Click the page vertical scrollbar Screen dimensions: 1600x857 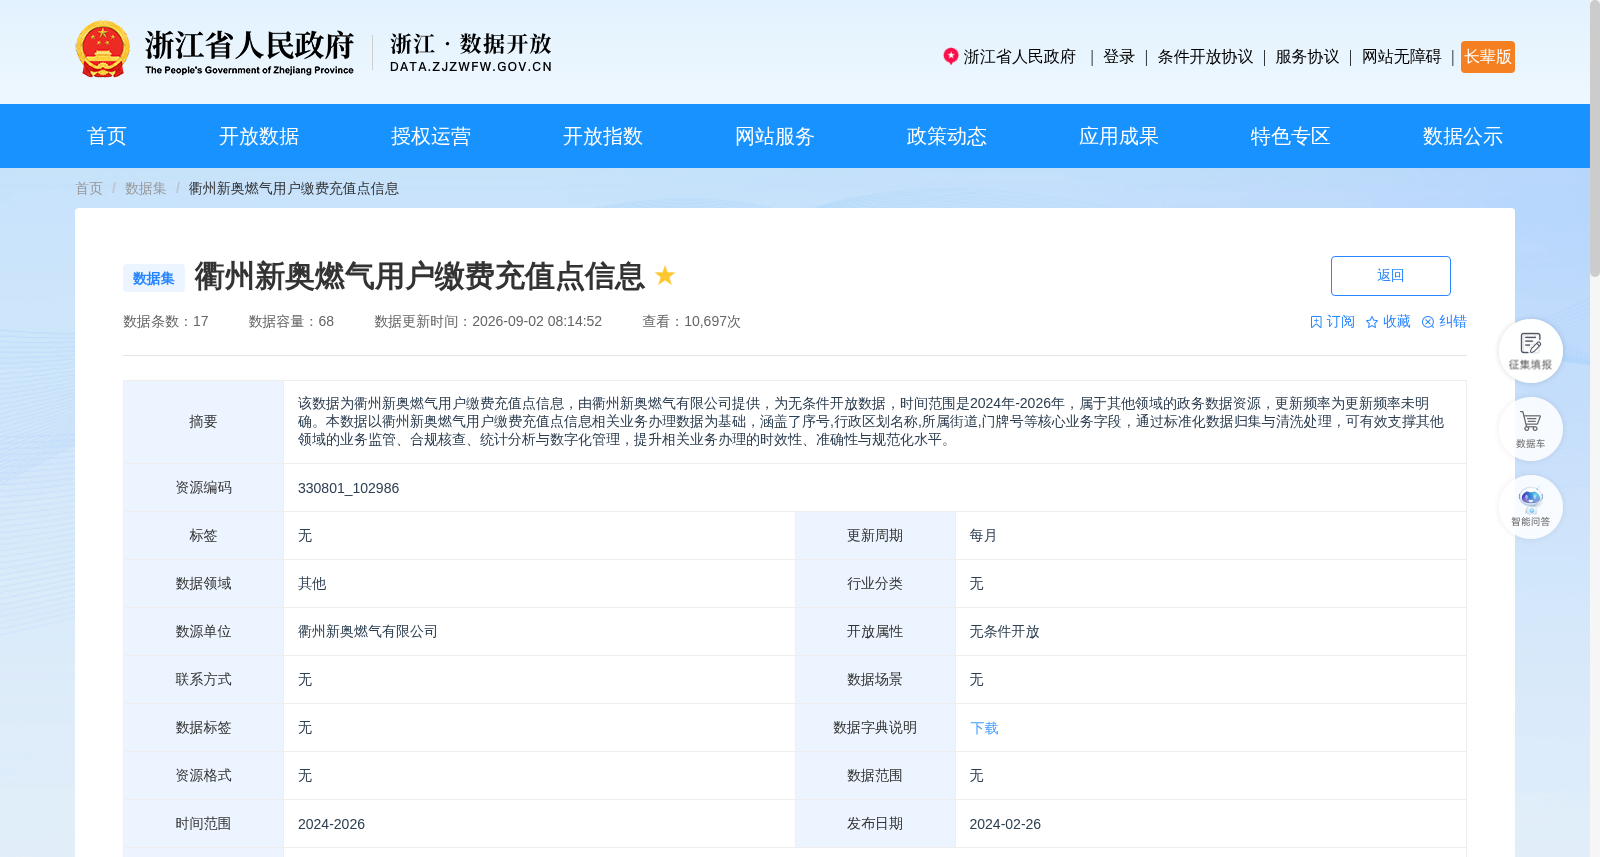[x=1595, y=140]
